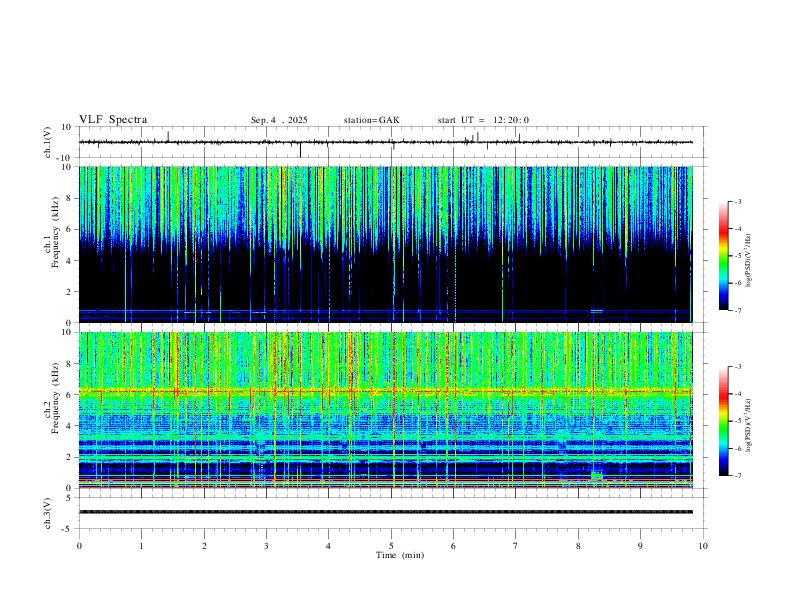Click the "ch.3(V)" axis label

[48, 513]
